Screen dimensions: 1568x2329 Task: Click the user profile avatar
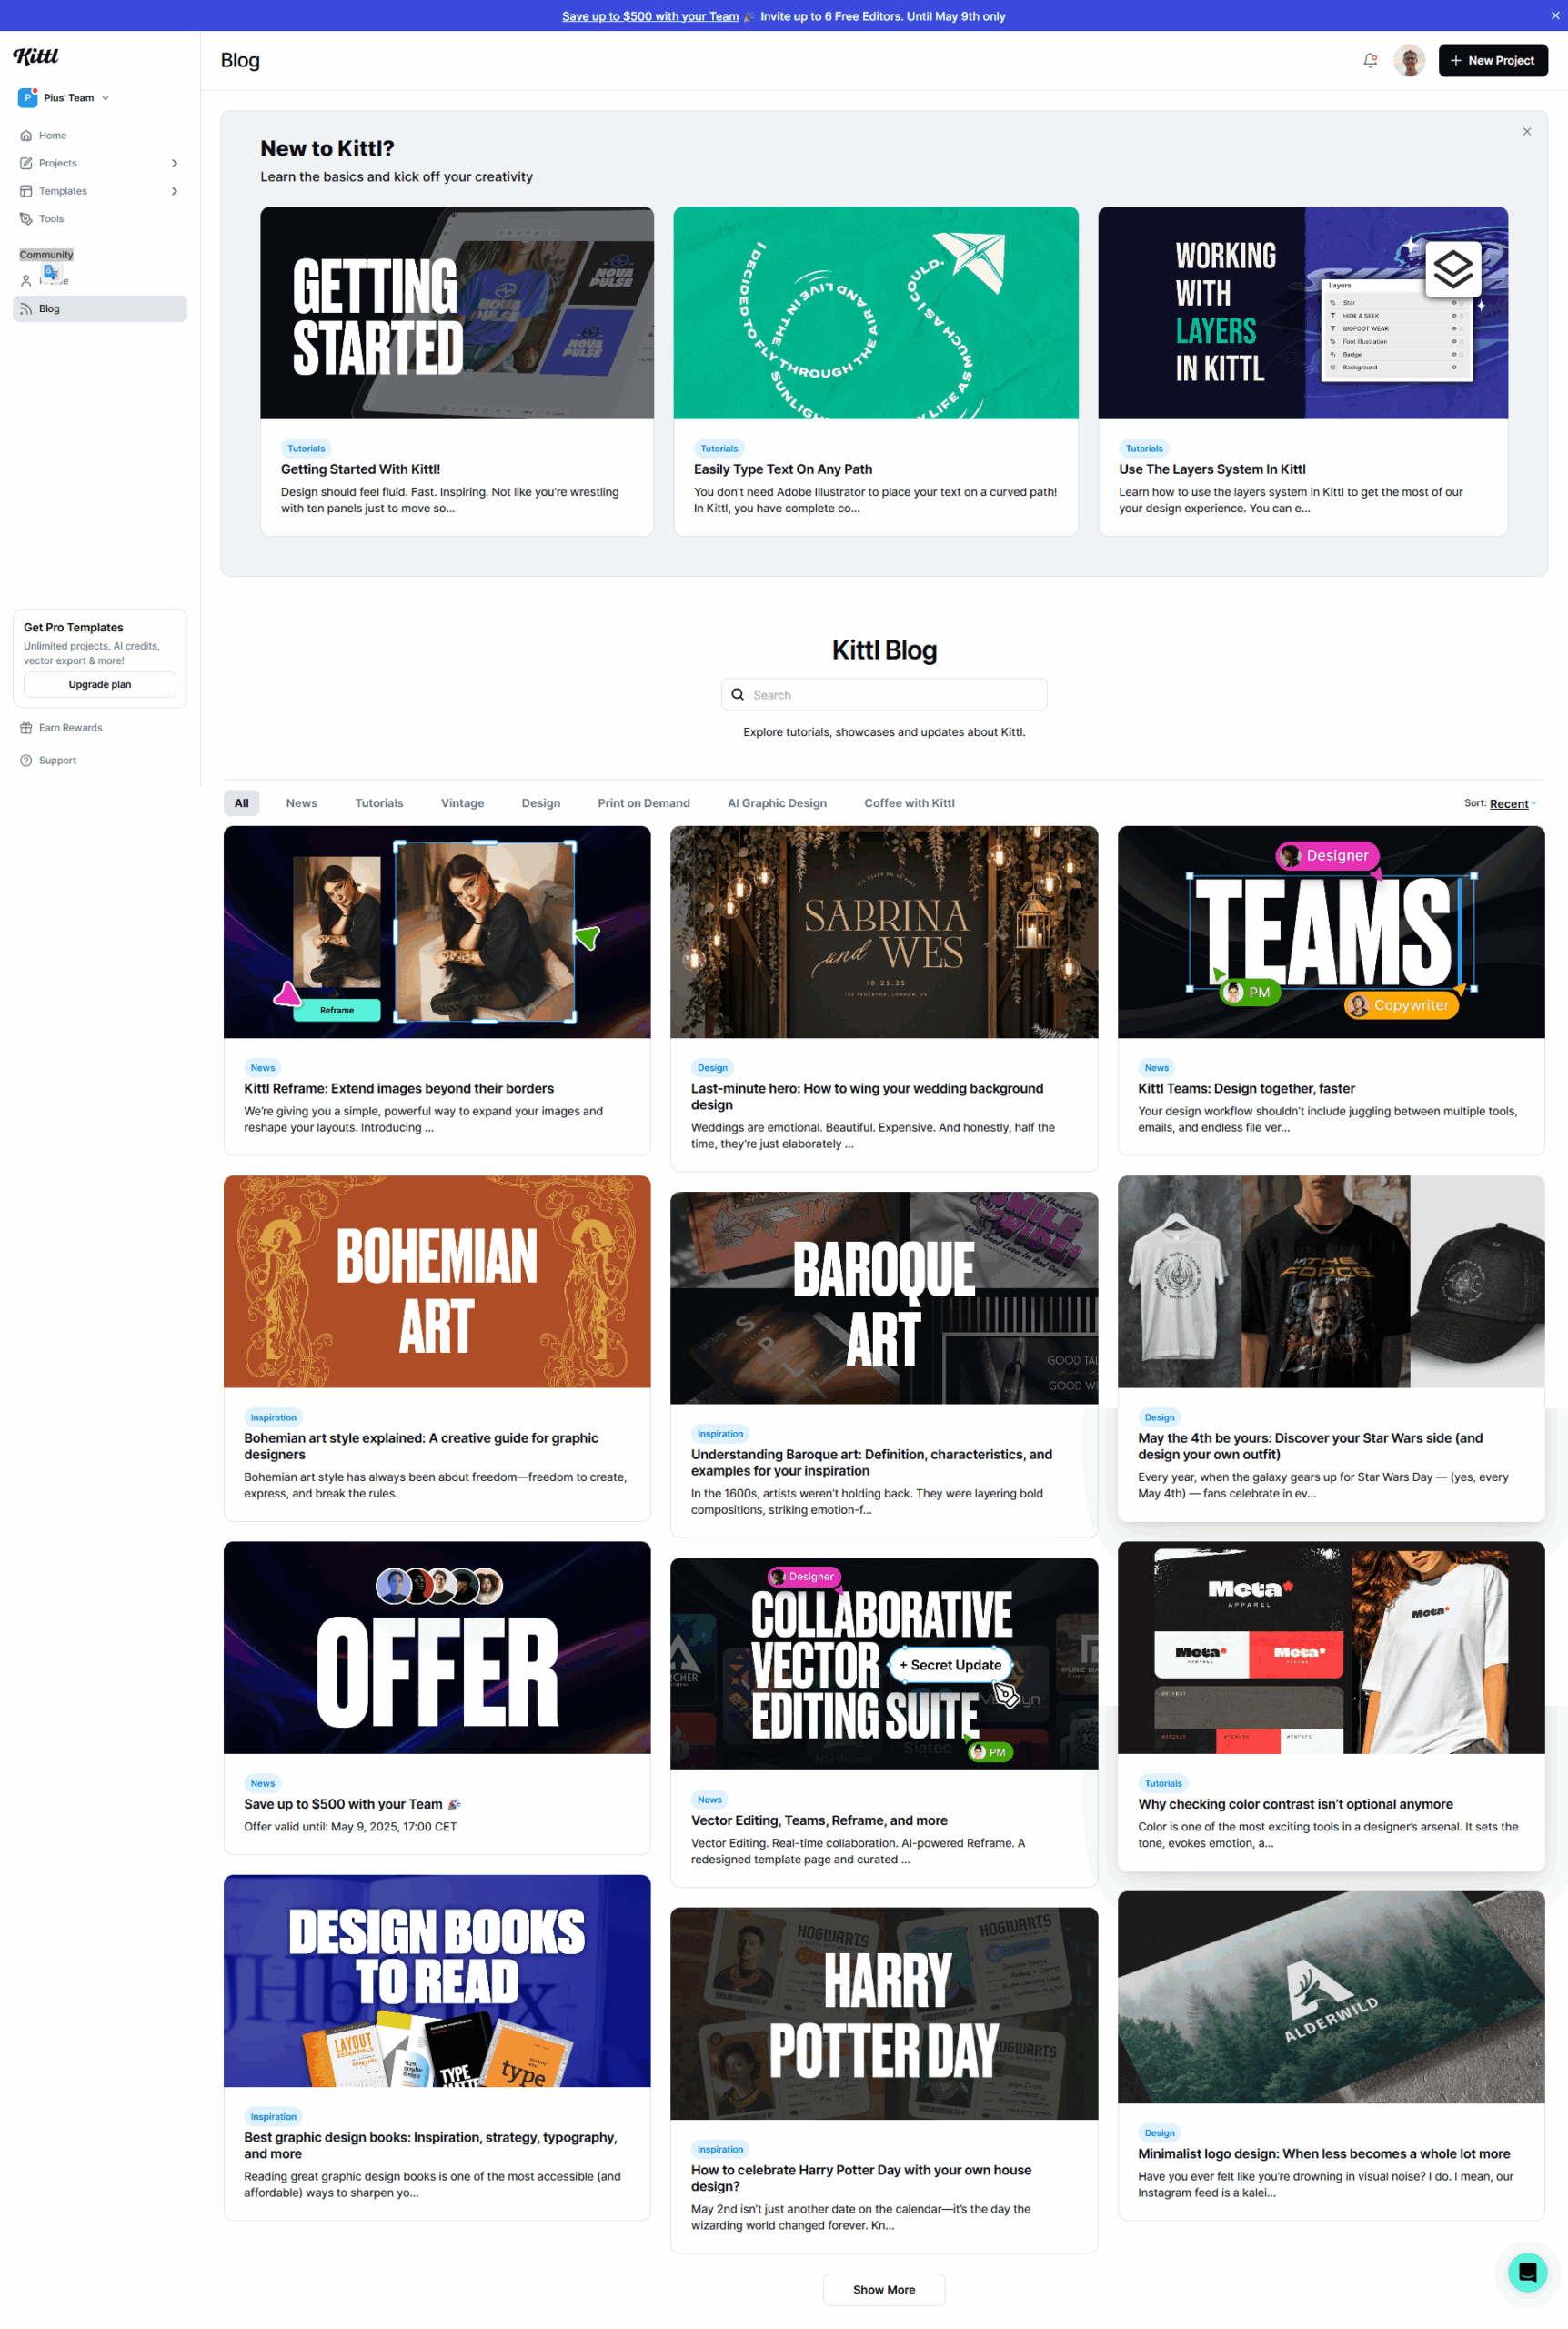click(1408, 61)
